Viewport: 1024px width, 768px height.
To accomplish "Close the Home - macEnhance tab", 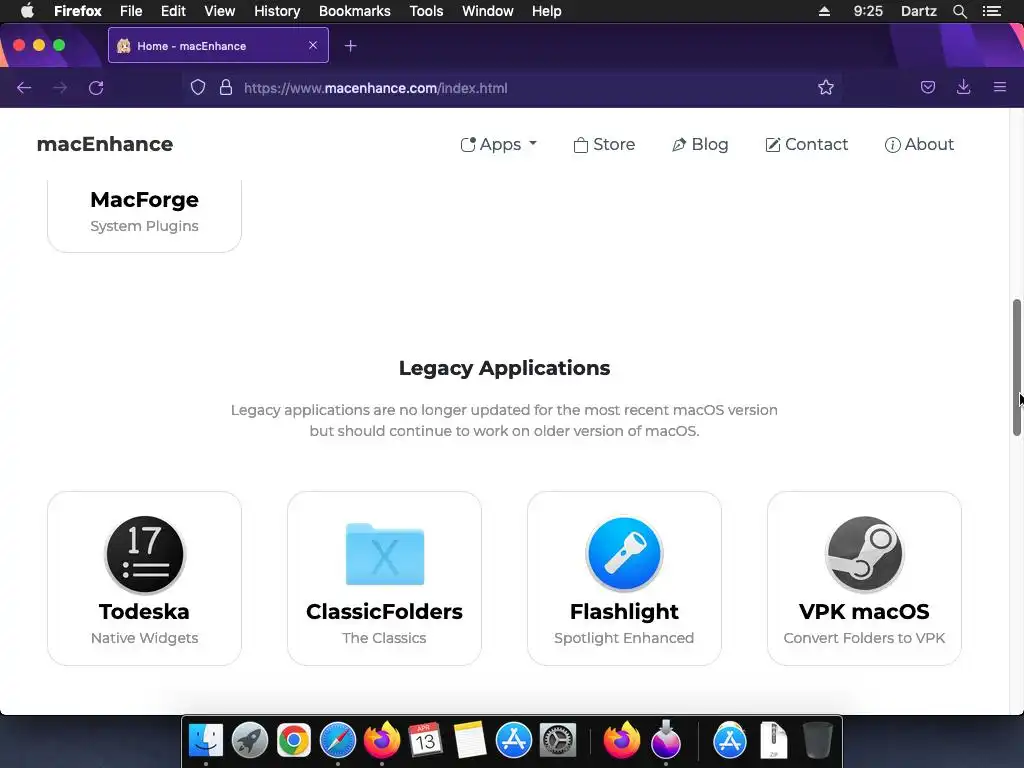I will (x=313, y=45).
